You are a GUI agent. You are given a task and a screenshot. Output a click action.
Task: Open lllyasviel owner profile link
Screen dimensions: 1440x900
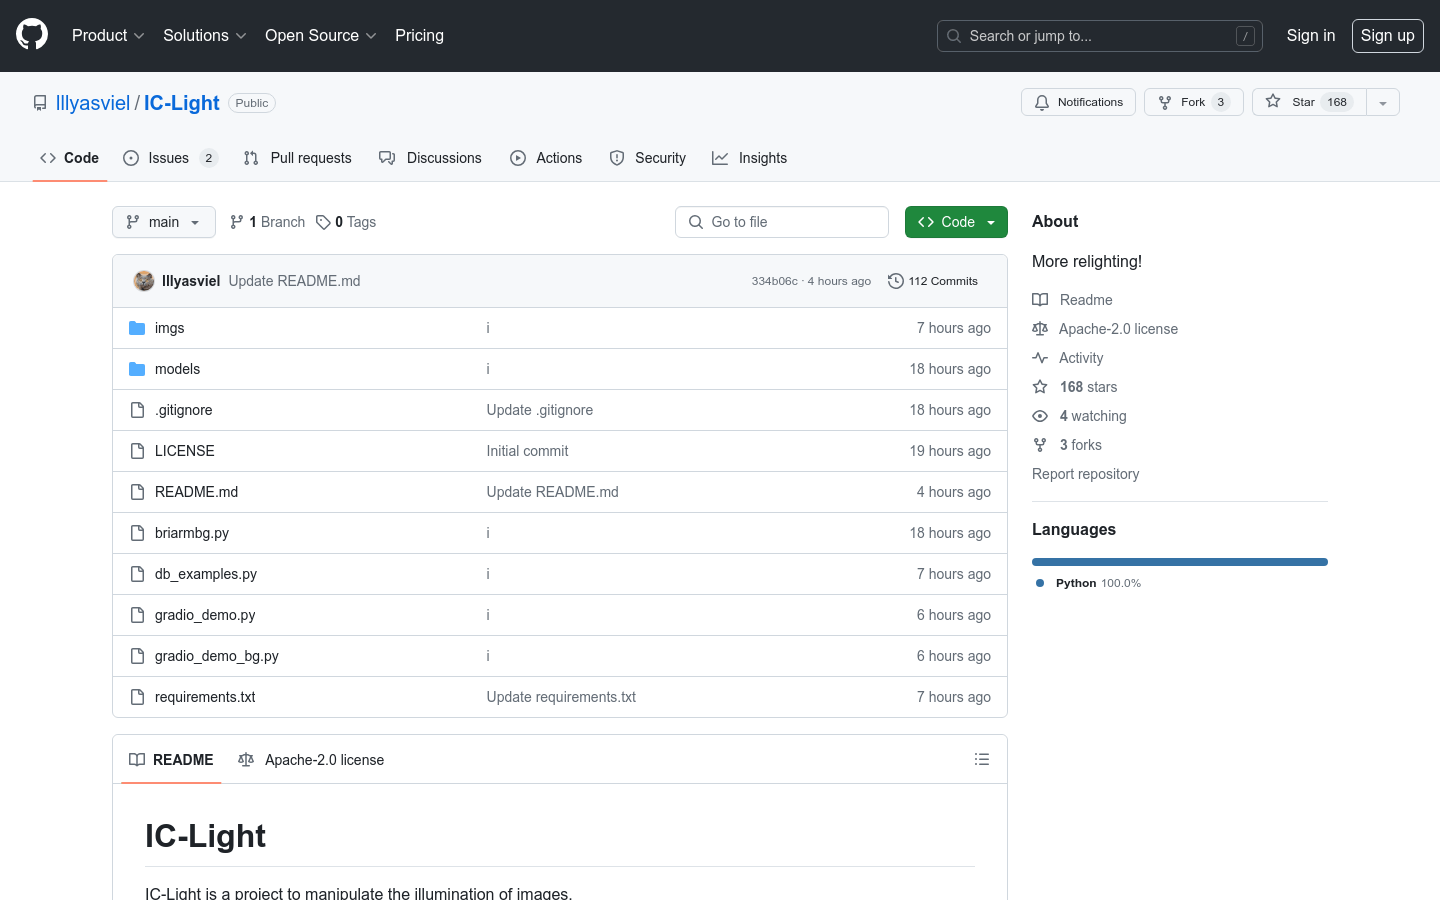tap(93, 103)
